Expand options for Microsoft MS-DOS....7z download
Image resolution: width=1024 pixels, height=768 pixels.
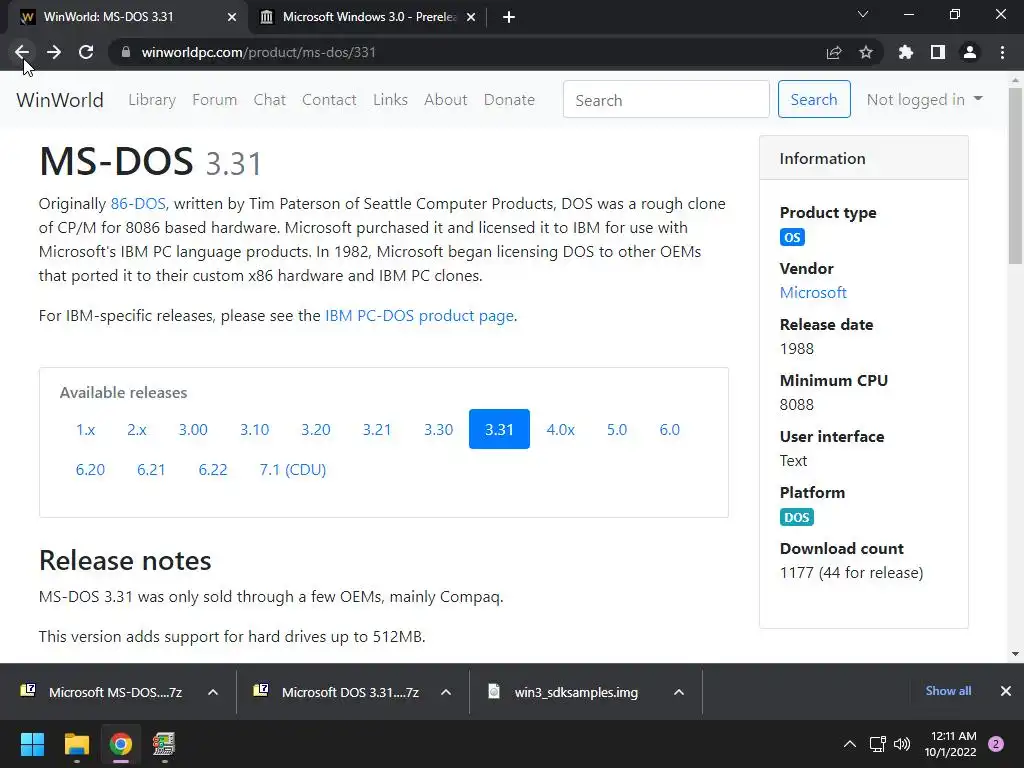point(213,692)
